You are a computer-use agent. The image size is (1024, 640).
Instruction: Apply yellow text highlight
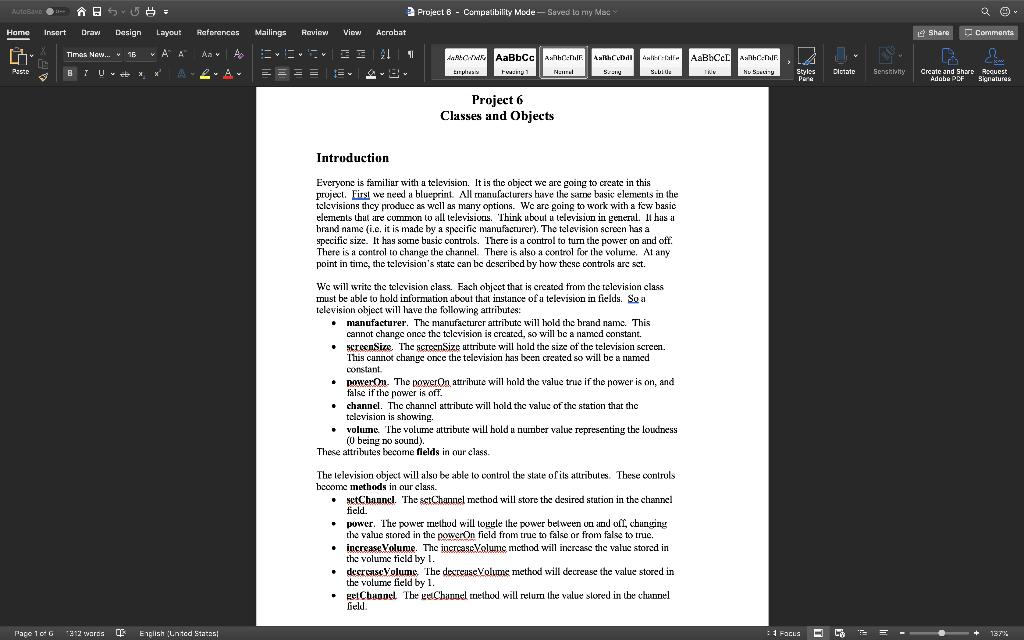click(x=204, y=73)
